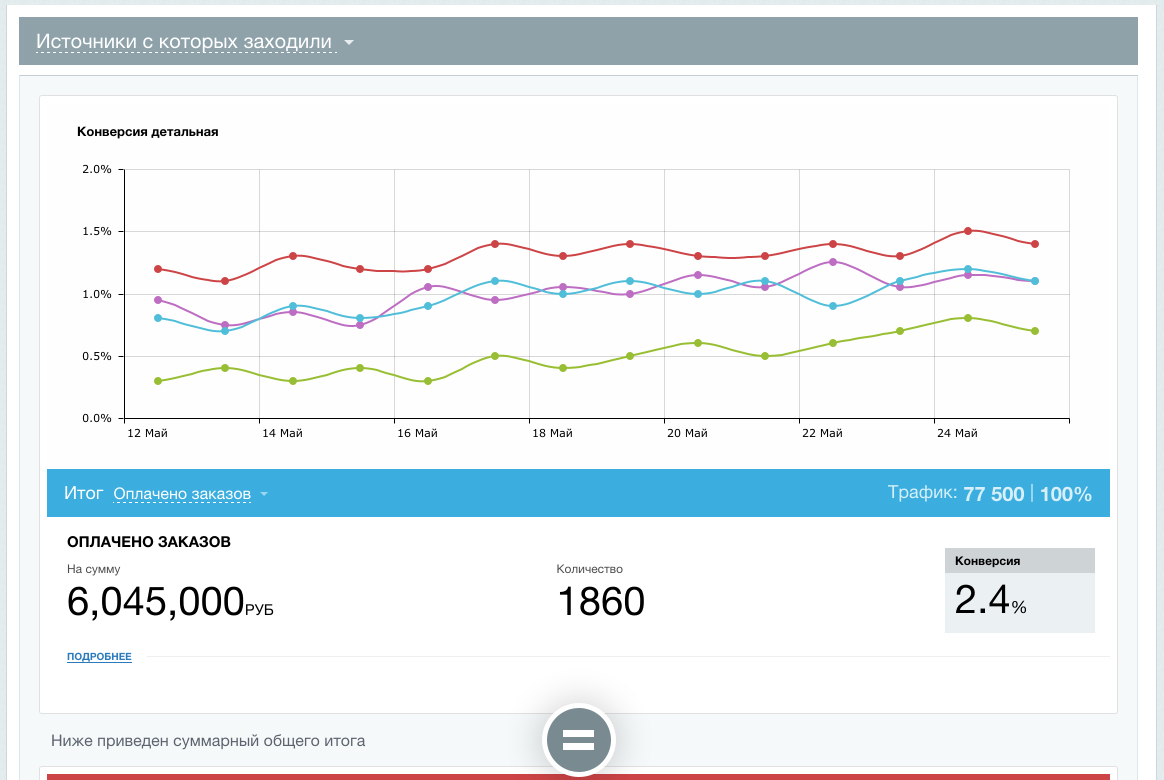This screenshot has height=780, width=1164.
Task: Click the green line's first data point
Action: pos(158,381)
